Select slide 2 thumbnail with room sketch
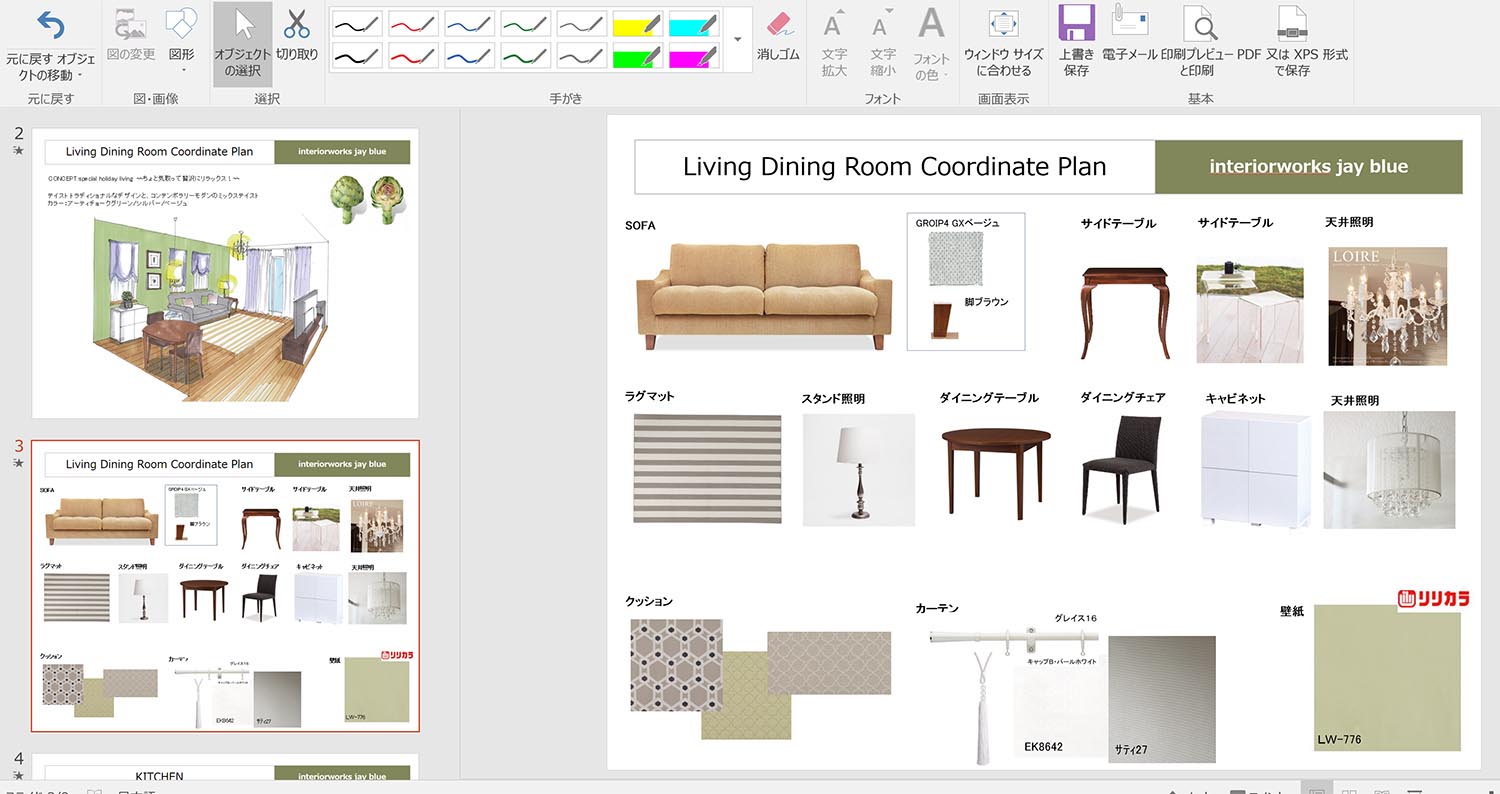The image size is (1500, 794). (x=226, y=273)
